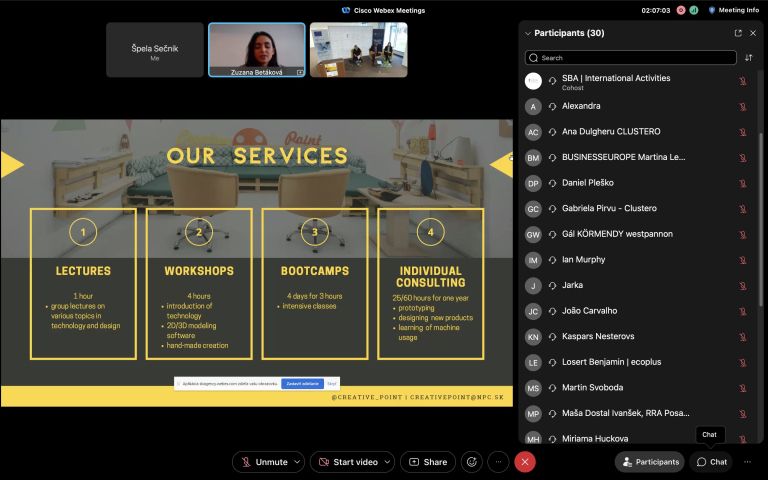768x480 pixels.
Task: Click the muted mic icon for Daniel Pleško
Action: click(x=743, y=183)
